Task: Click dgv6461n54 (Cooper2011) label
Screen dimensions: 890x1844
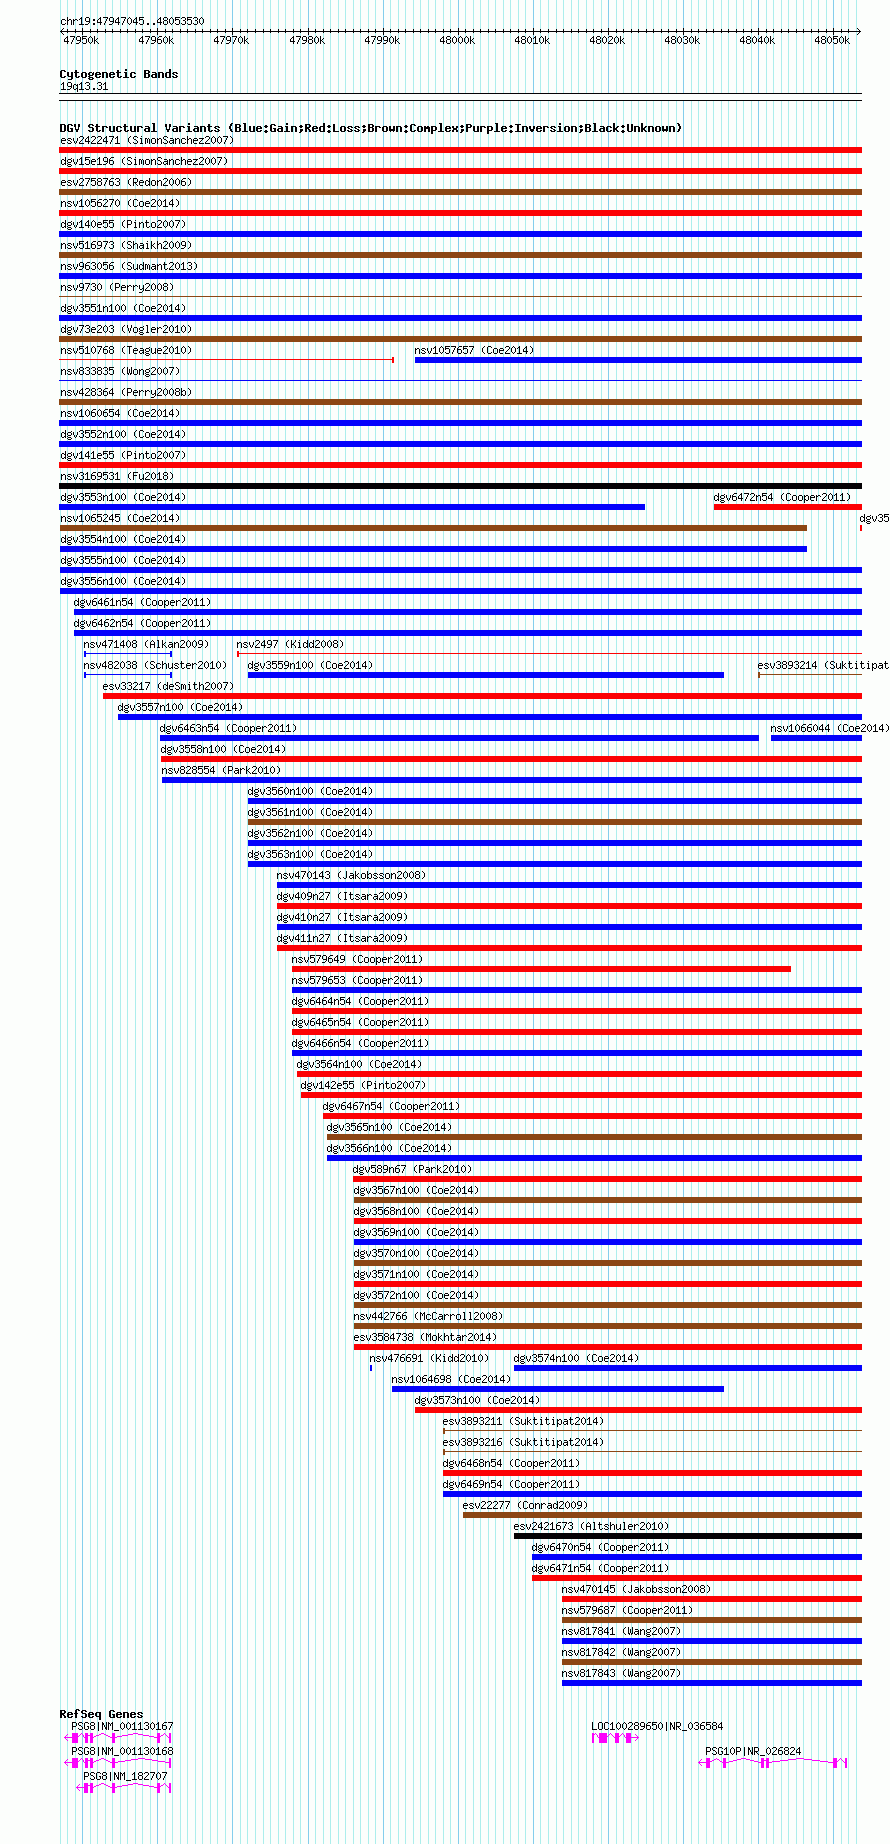Action: point(143,602)
